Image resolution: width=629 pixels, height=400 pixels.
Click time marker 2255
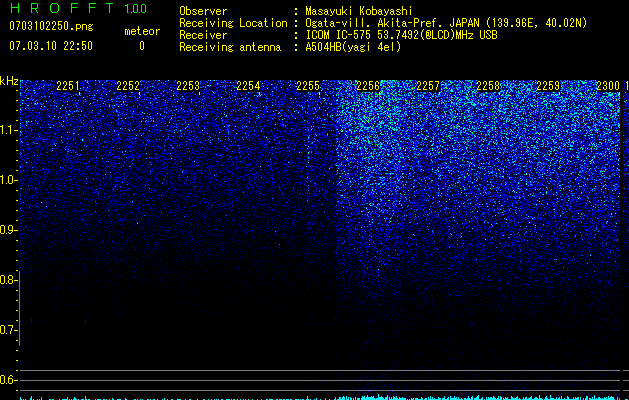[308, 86]
